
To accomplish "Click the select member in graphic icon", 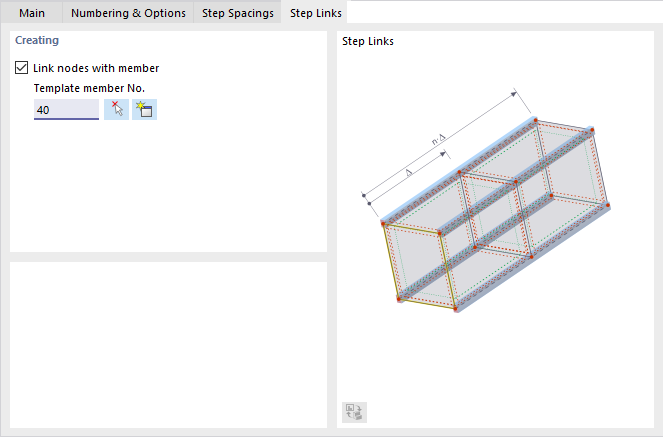I will point(116,109).
